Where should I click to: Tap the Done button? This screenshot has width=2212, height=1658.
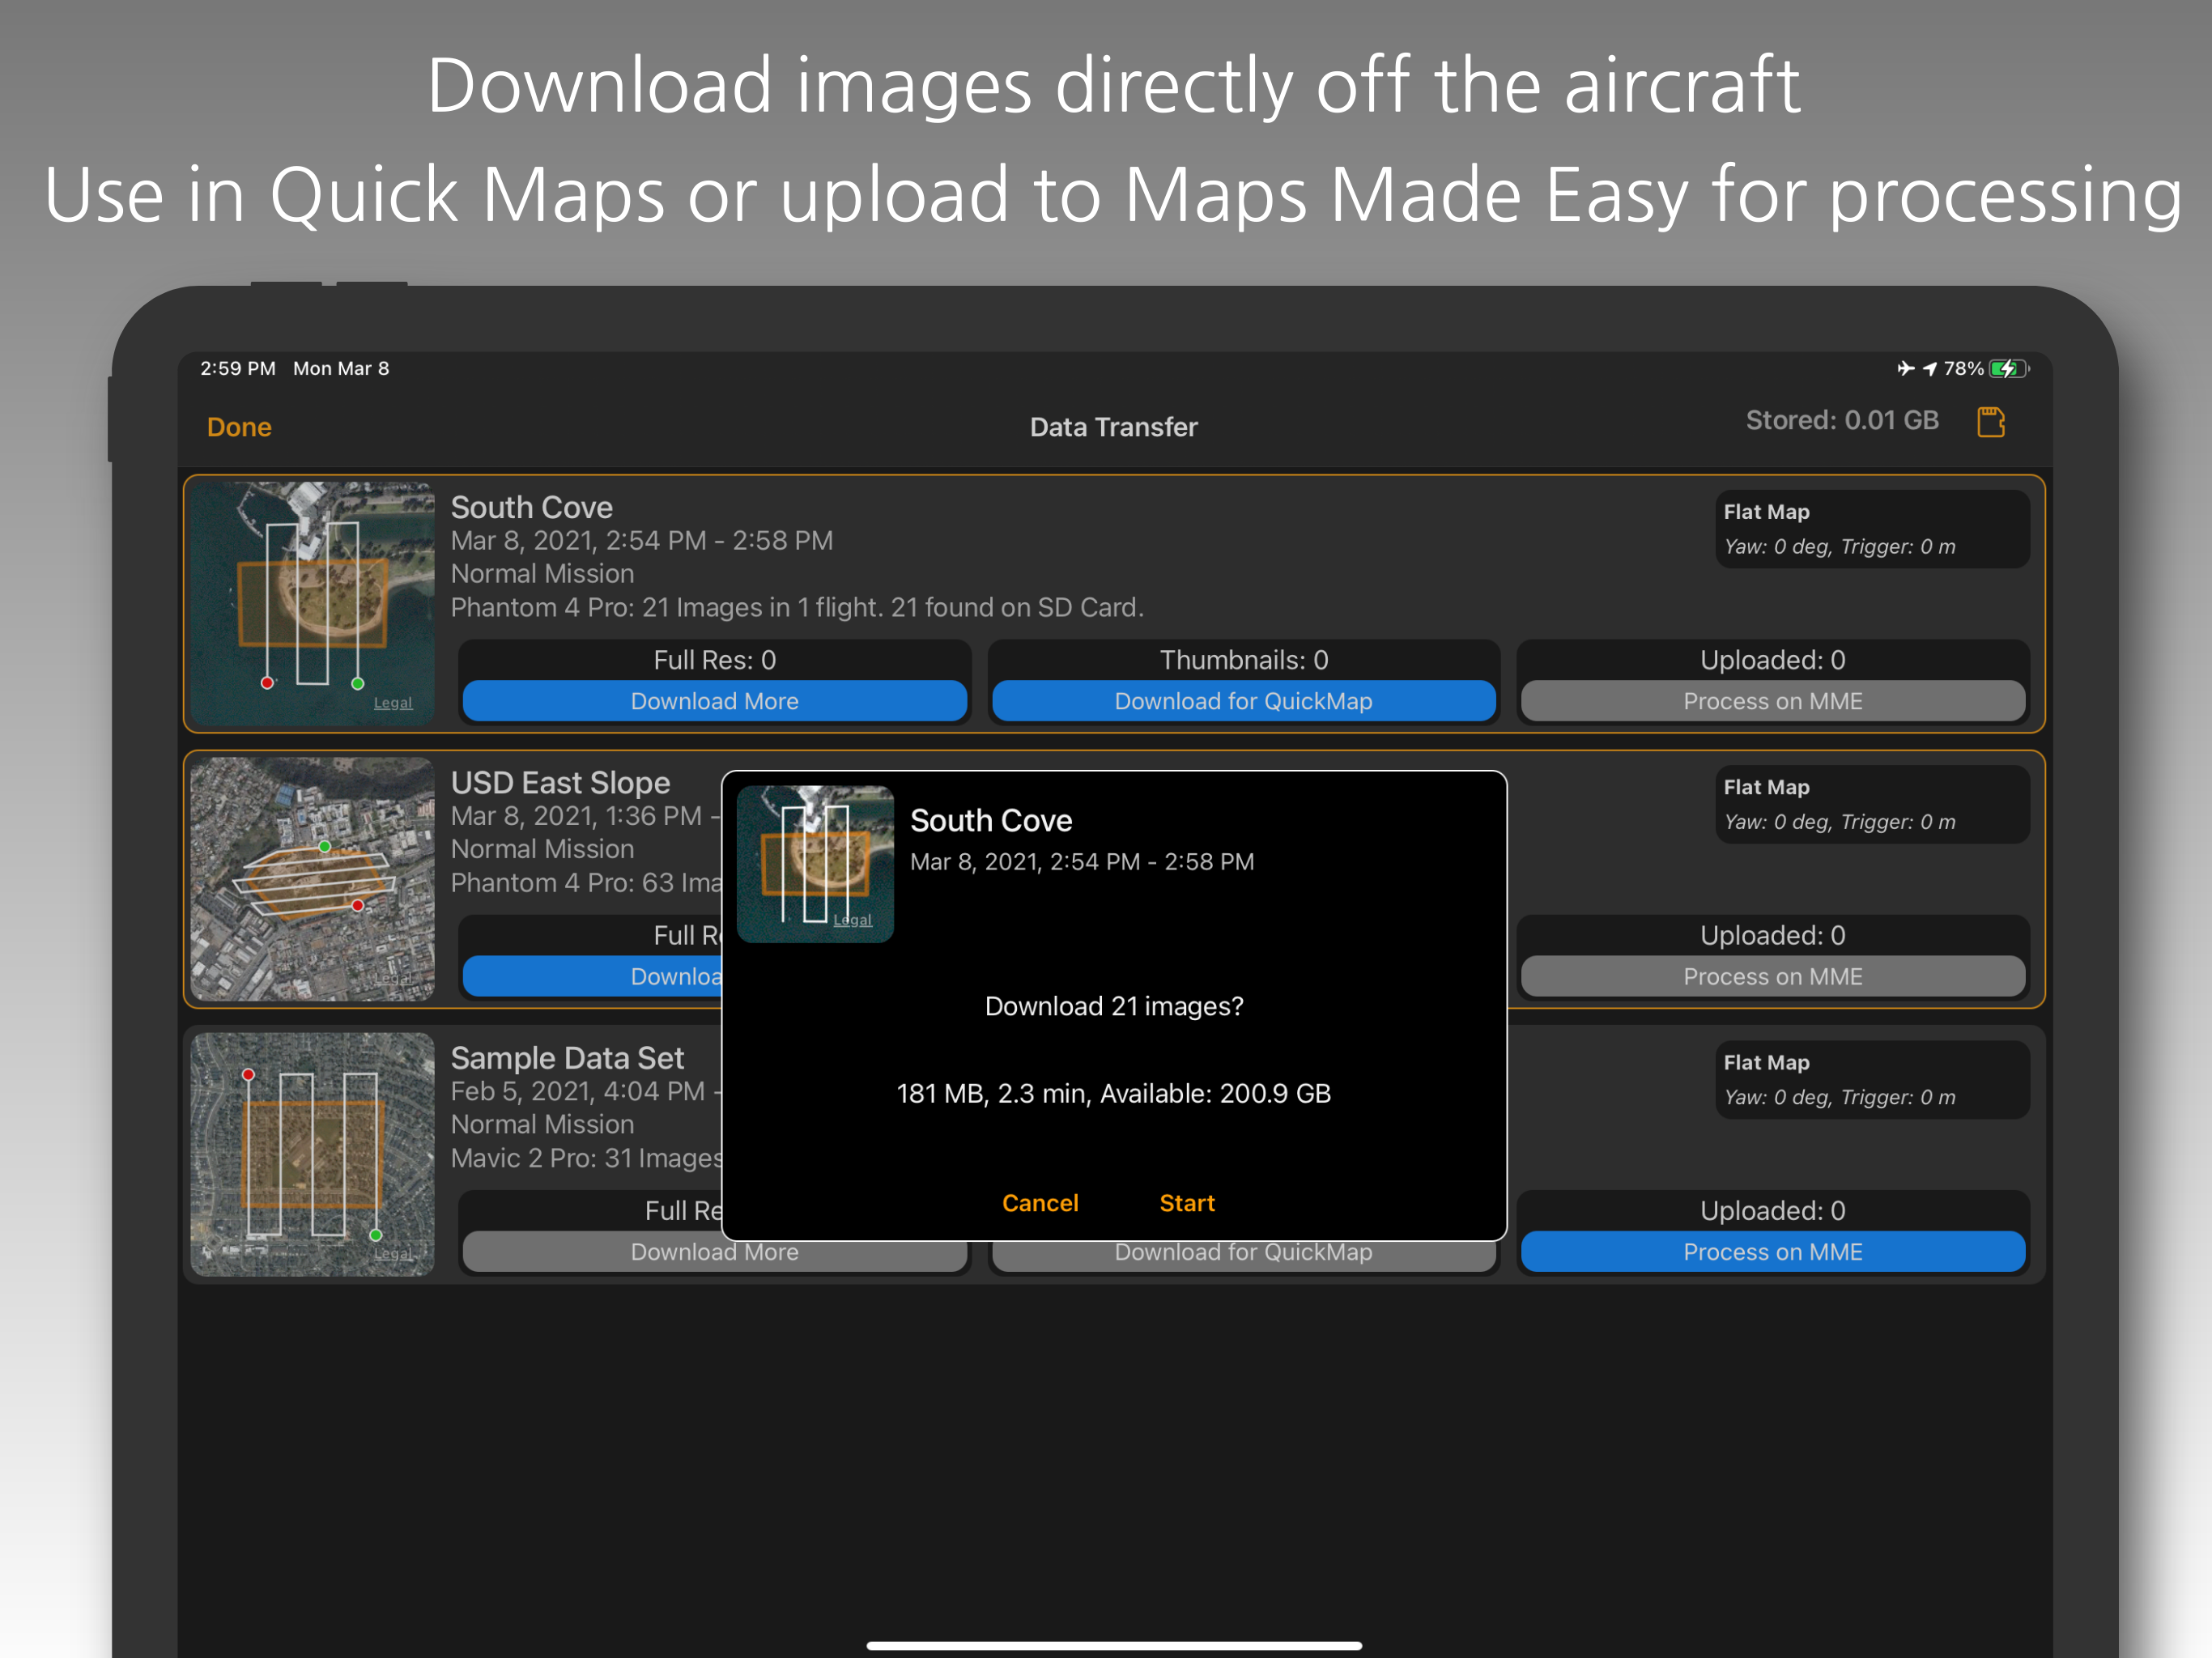point(239,427)
